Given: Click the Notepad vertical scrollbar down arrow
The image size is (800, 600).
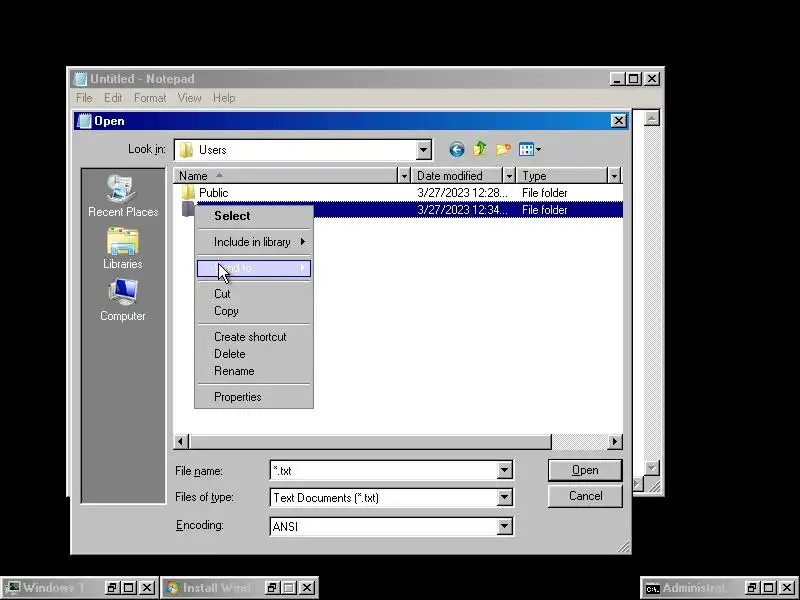Looking at the screenshot, I should [x=652, y=467].
